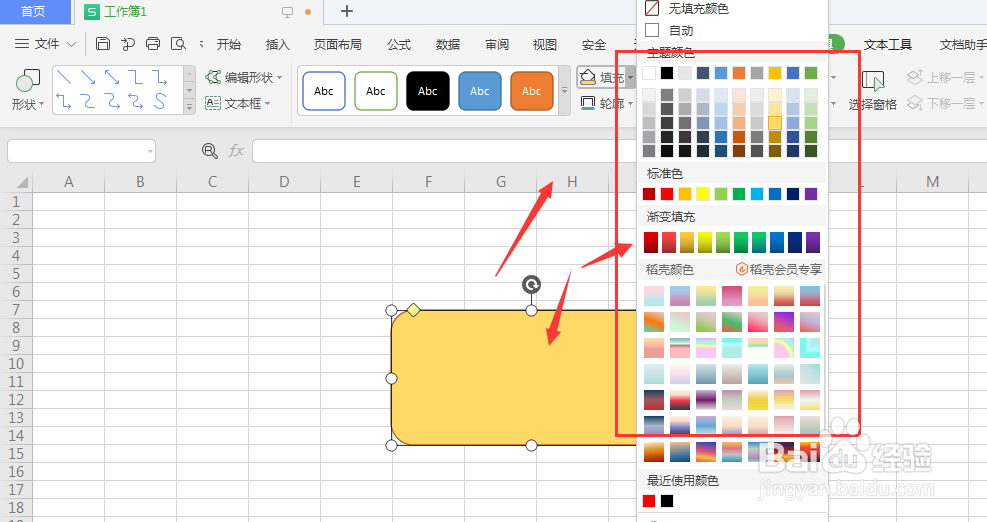Expand the line shapes gallery more arrow
The image size is (987, 522).
click(x=189, y=108)
